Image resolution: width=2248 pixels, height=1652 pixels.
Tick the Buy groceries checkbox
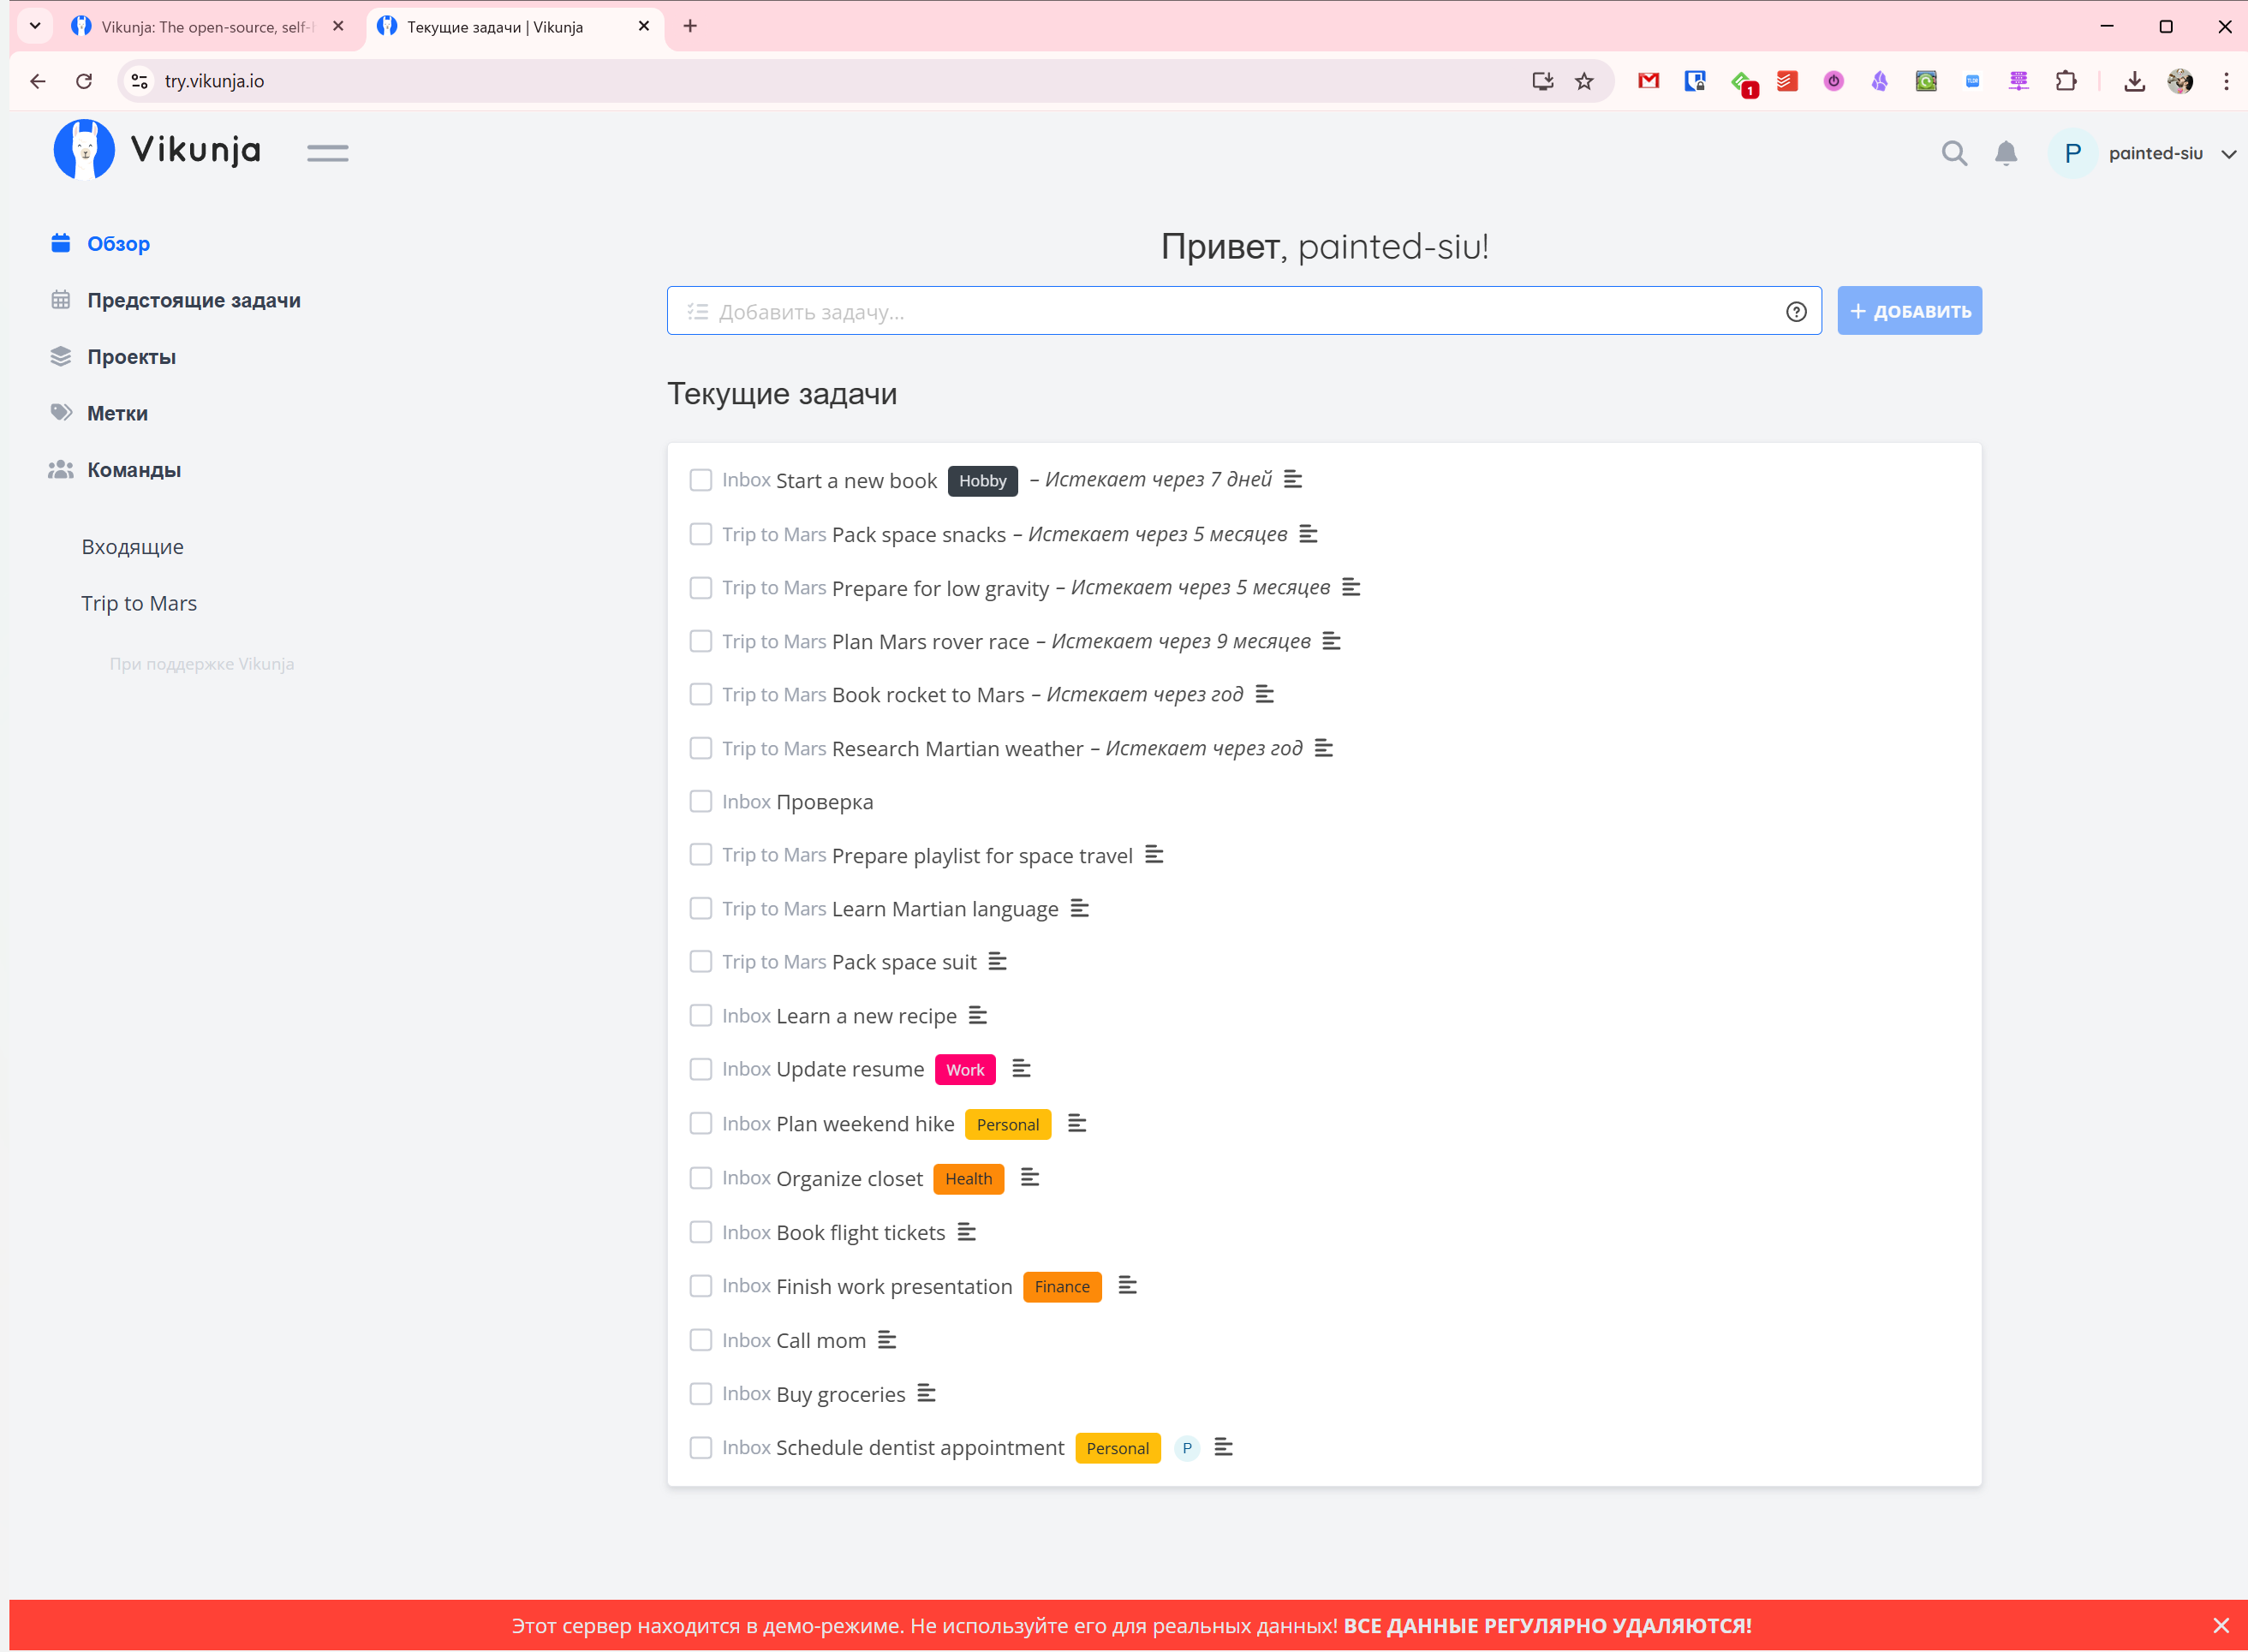tap(700, 1394)
